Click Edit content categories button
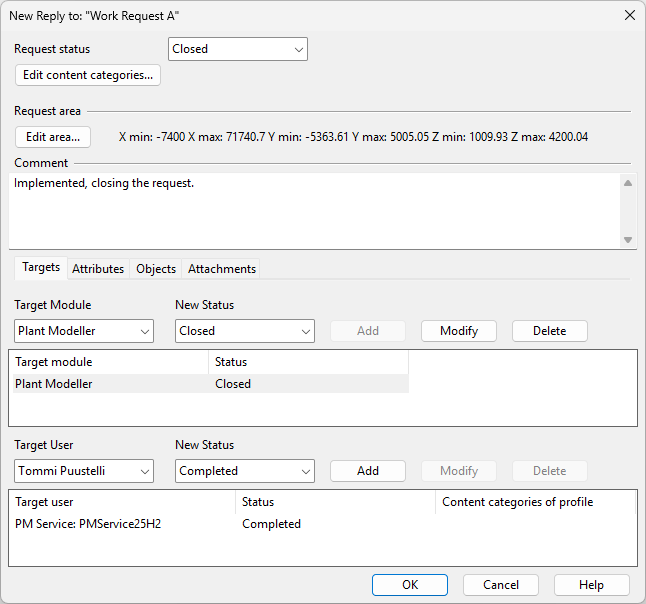Viewport: 646px width, 604px height. (x=88, y=75)
